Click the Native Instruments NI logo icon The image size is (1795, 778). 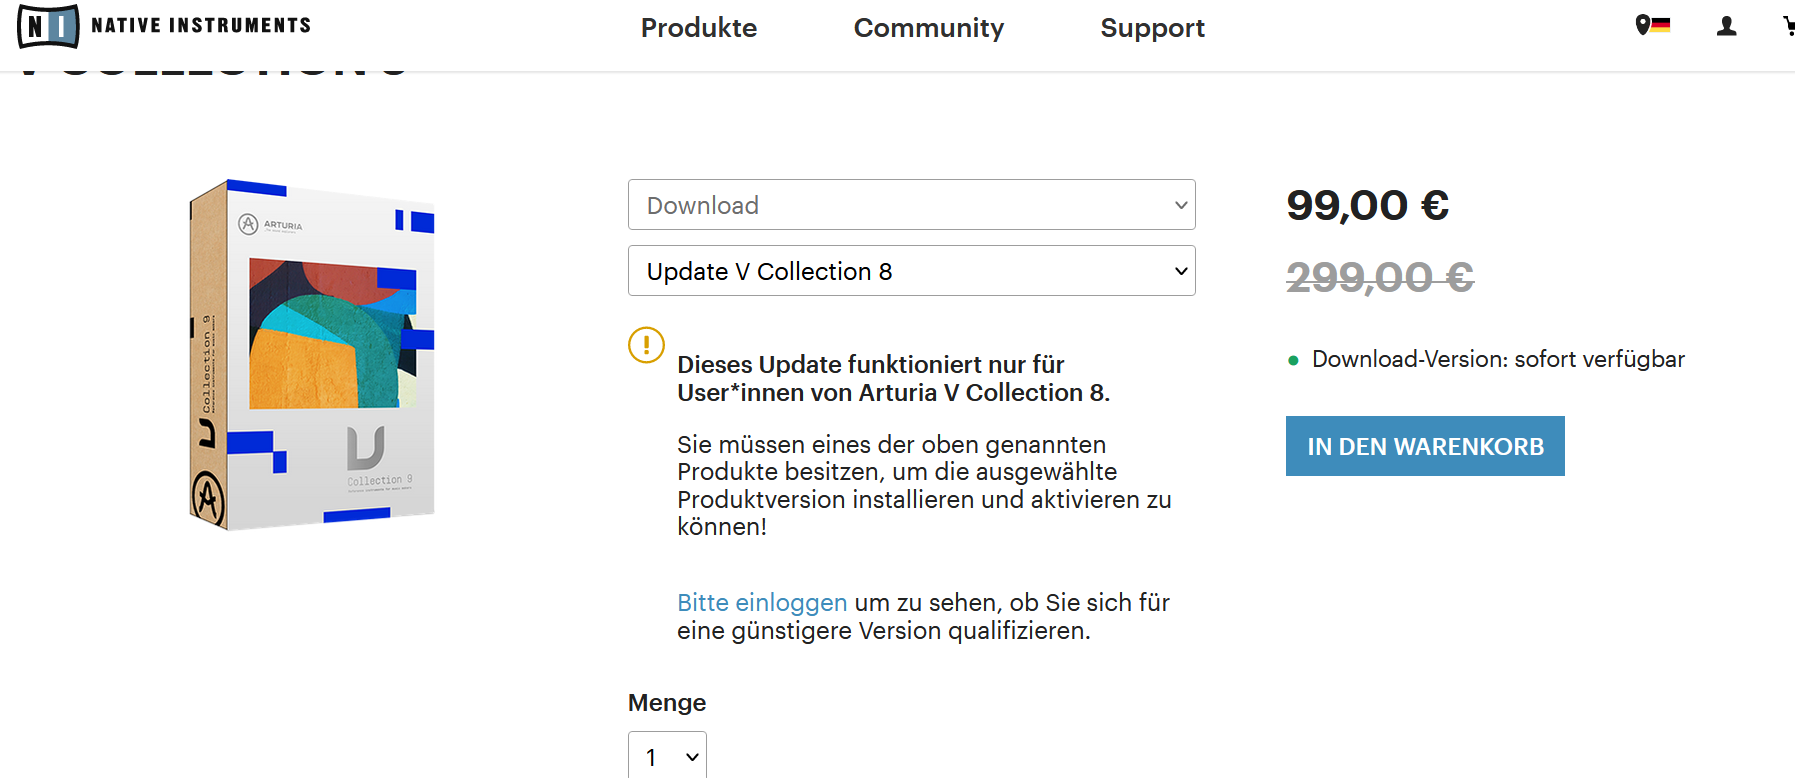pos(48,26)
